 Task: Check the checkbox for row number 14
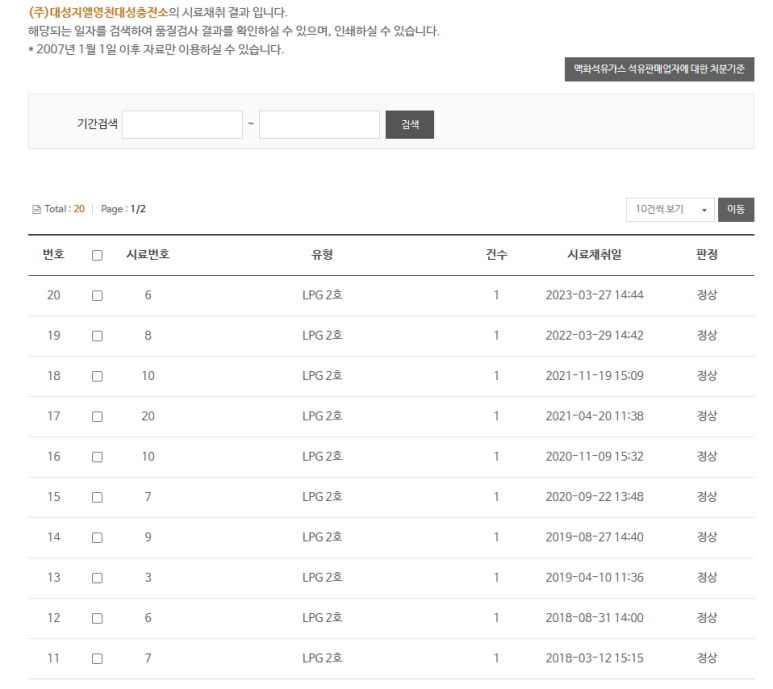tap(98, 538)
